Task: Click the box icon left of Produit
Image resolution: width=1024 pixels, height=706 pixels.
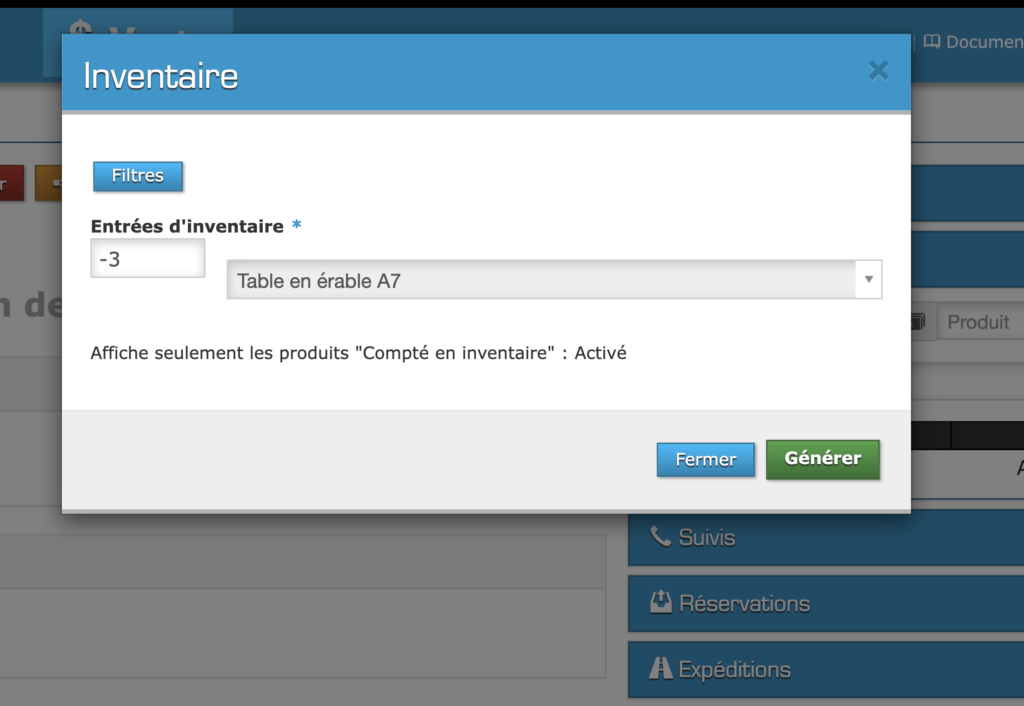Action: coord(919,322)
